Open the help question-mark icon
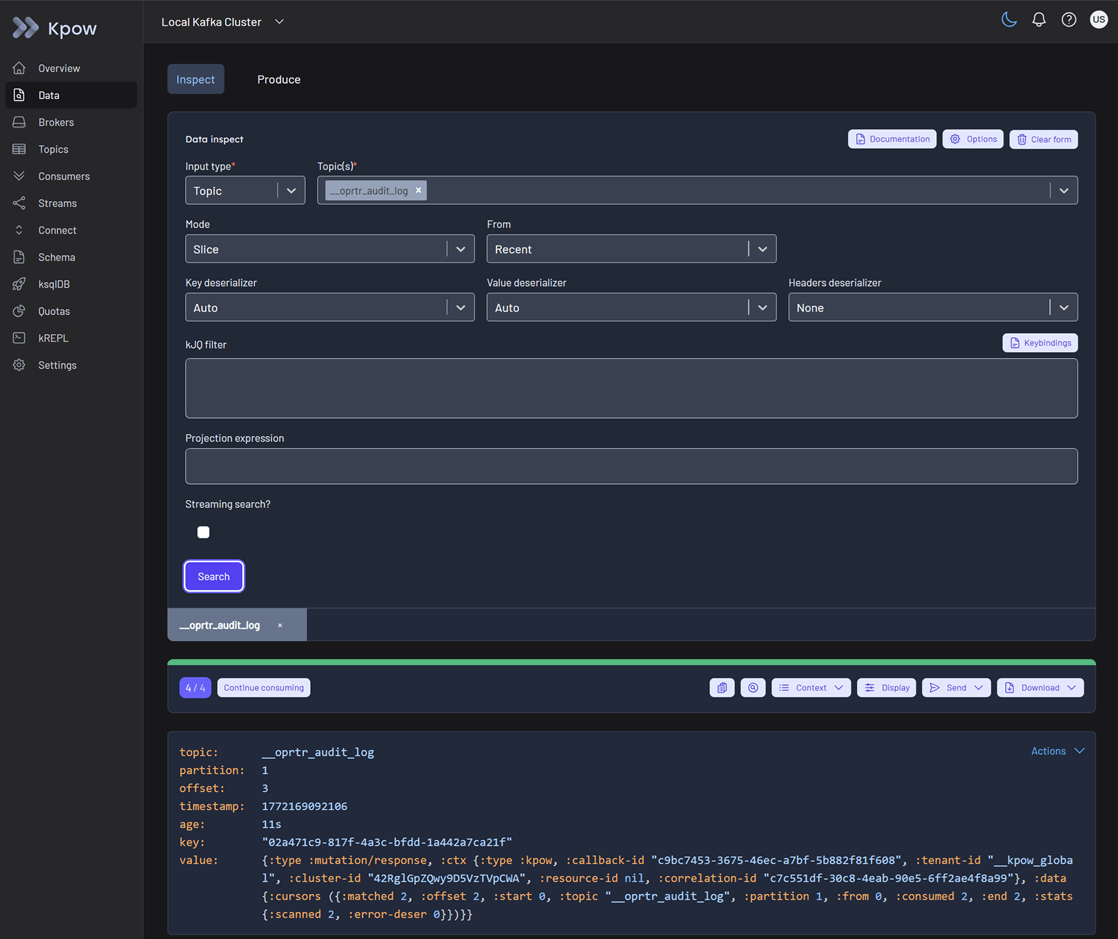This screenshot has width=1118, height=939. point(1069,20)
